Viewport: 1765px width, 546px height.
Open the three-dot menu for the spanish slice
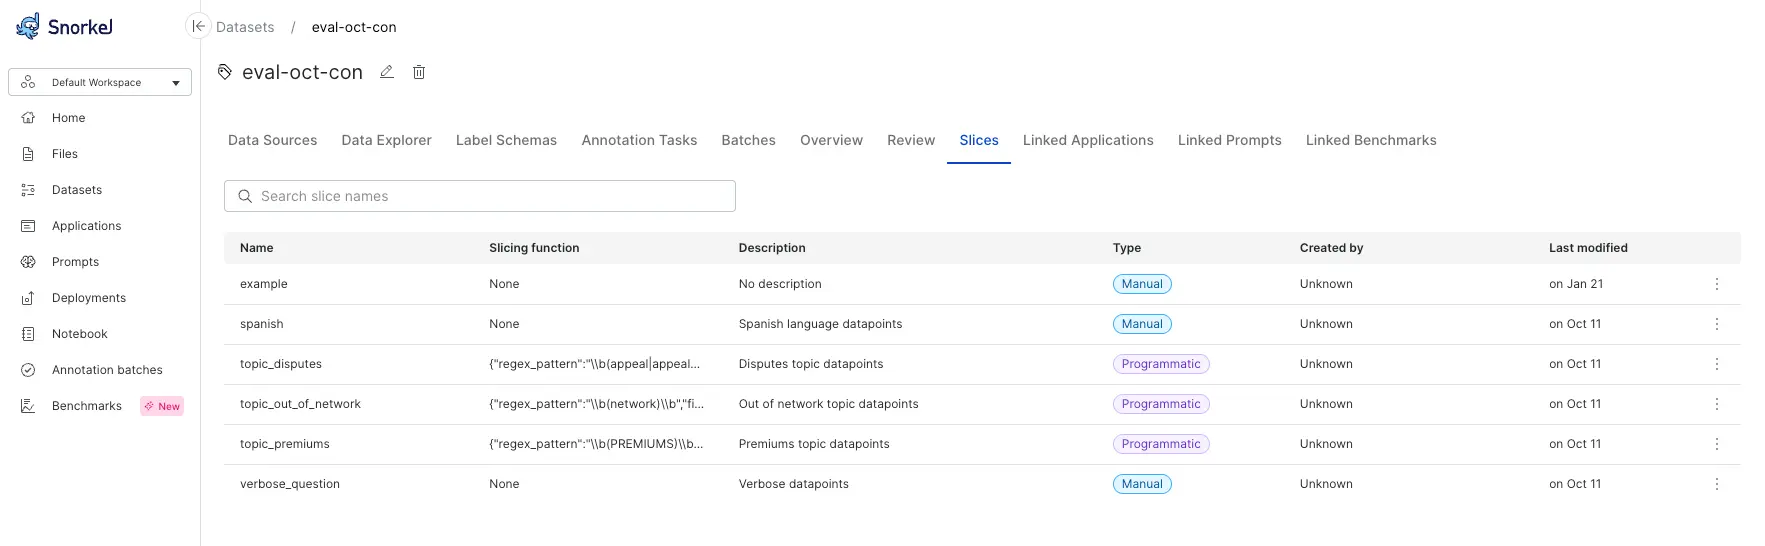click(1717, 324)
